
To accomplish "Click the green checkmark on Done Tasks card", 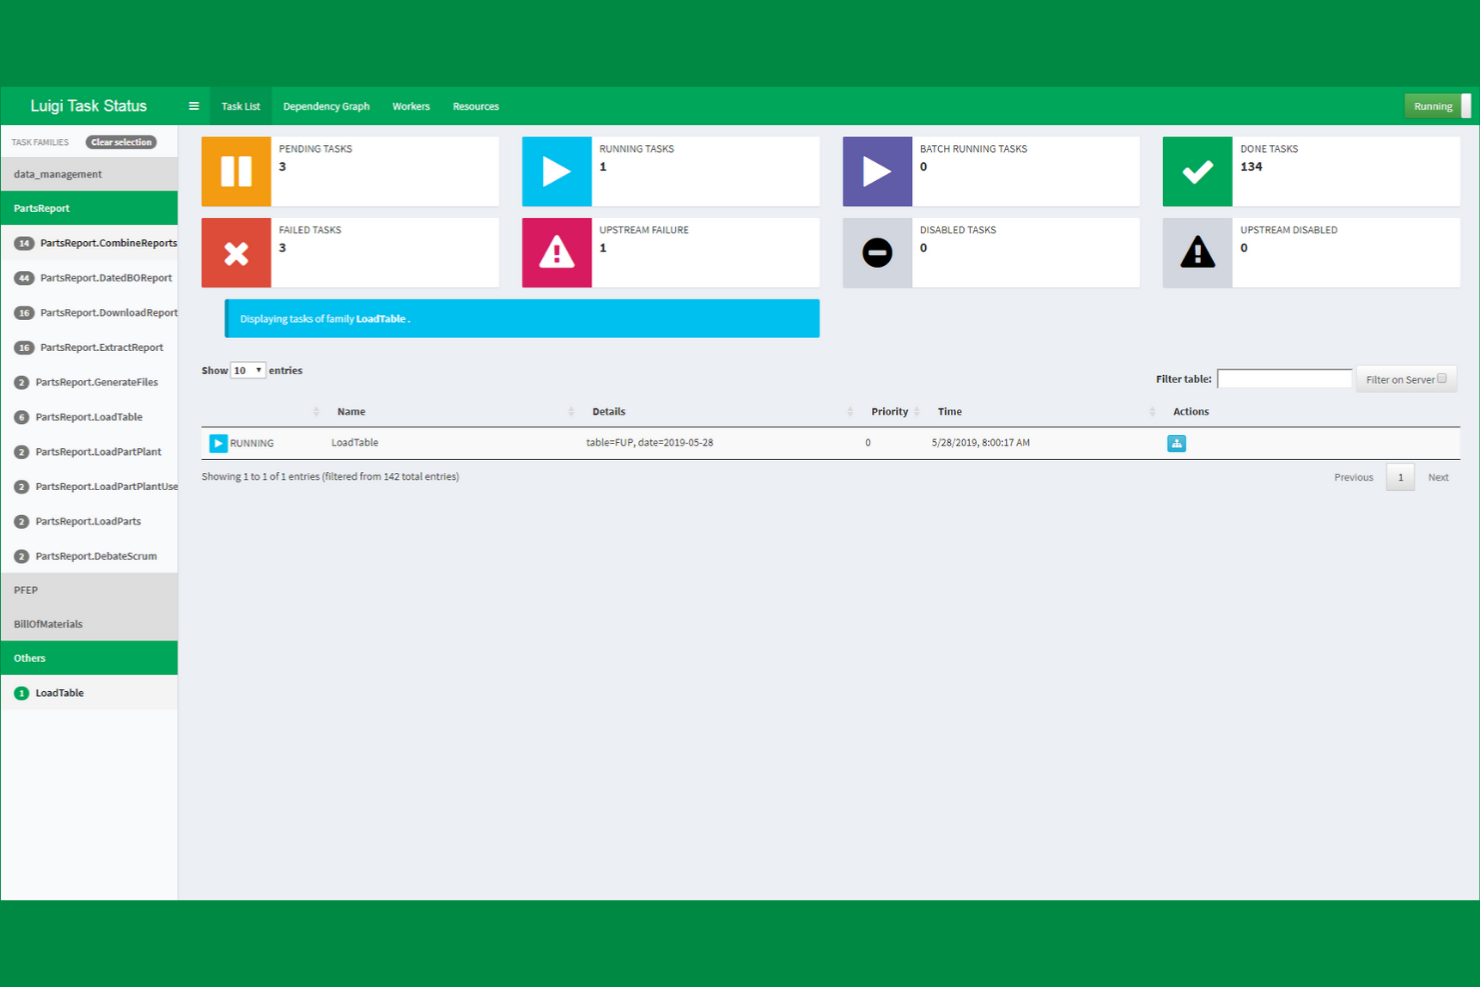I will [x=1196, y=171].
